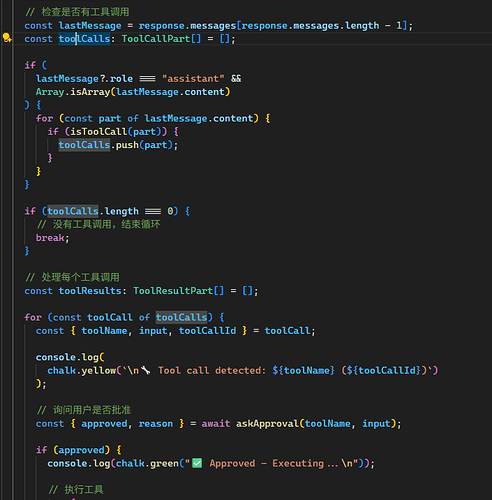Click 'Approved - Executing...' string text

pos(274,463)
